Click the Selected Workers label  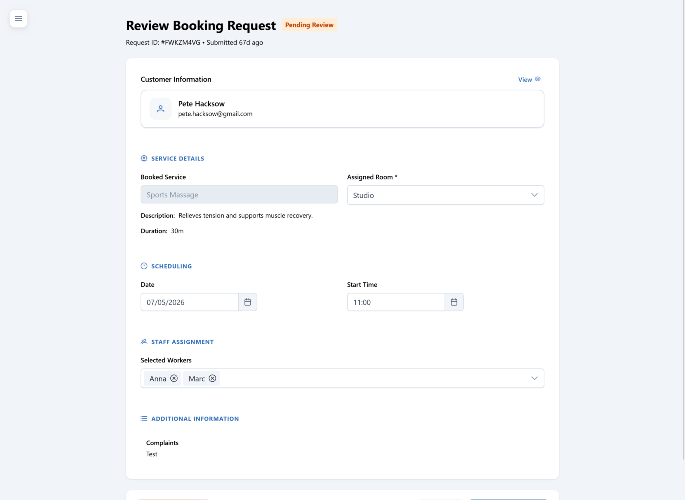(166, 360)
